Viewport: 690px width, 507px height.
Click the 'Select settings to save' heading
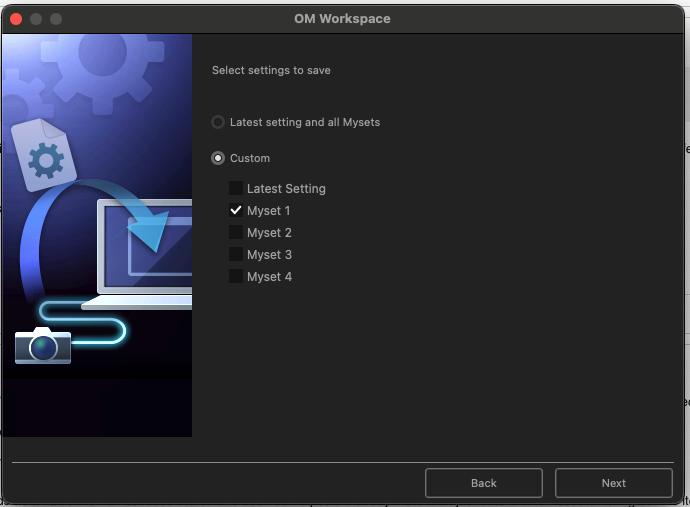(271, 70)
